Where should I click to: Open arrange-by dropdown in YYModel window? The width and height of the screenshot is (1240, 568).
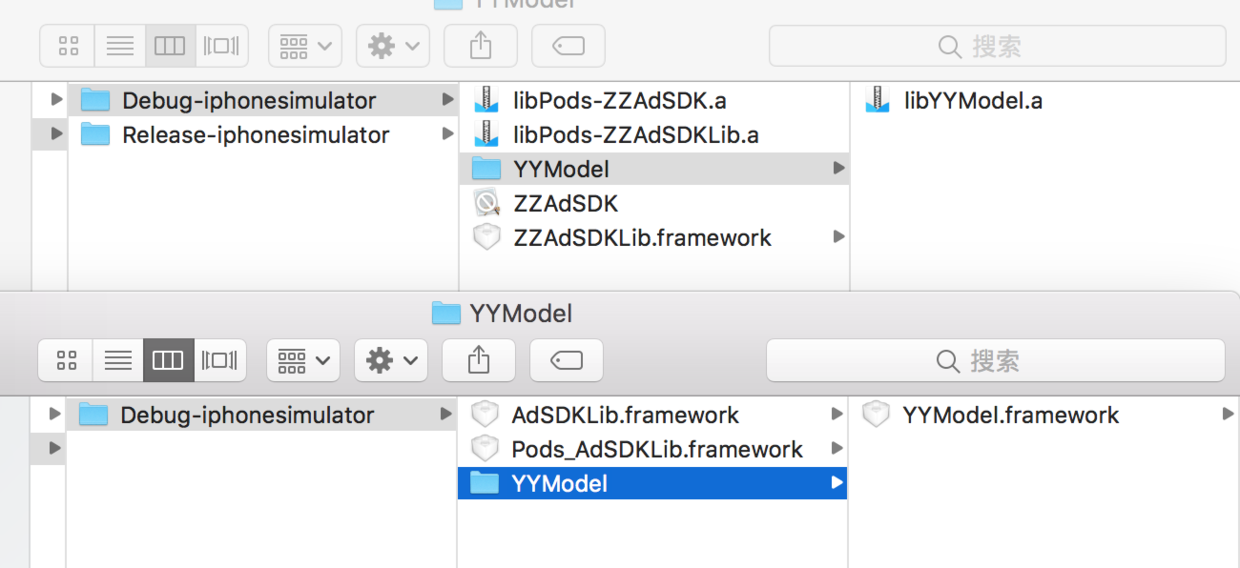pyautogui.click(x=303, y=360)
